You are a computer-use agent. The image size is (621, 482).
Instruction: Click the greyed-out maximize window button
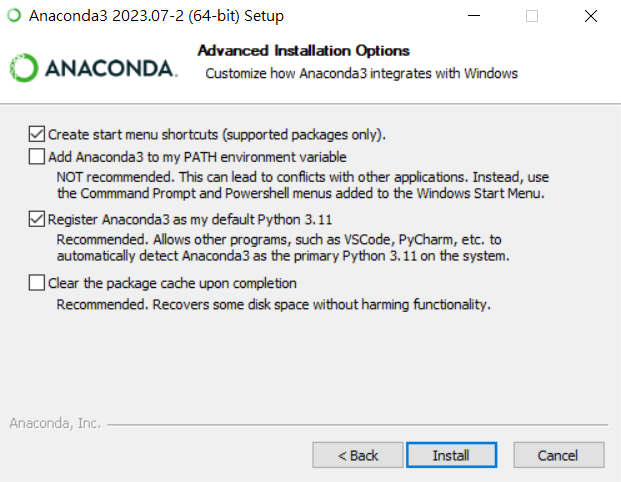pyautogui.click(x=532, y=16)
